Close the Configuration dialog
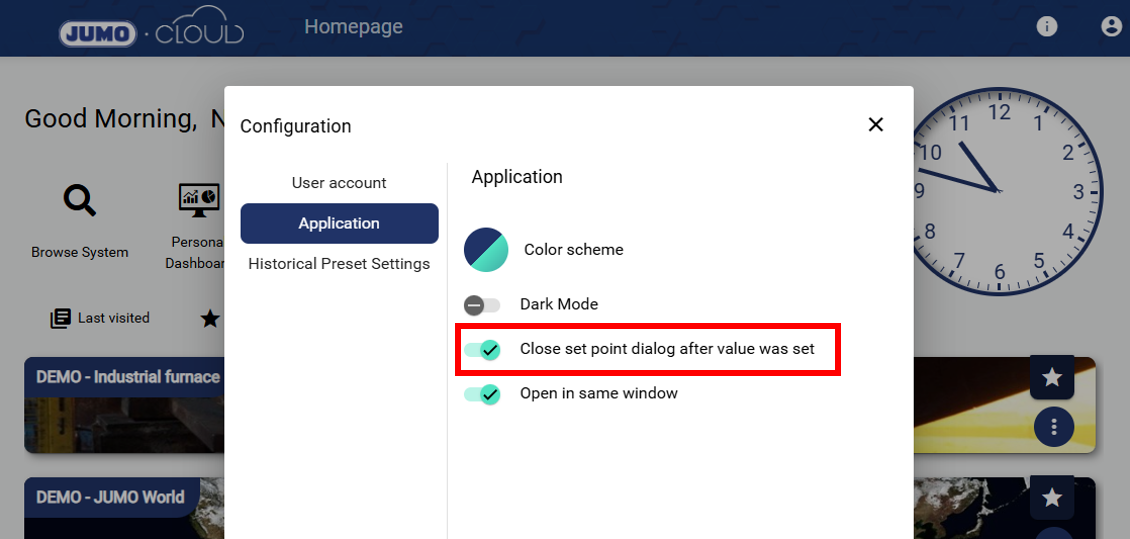The width and height of the screenshot is (1130, 539). click(876, 125)
